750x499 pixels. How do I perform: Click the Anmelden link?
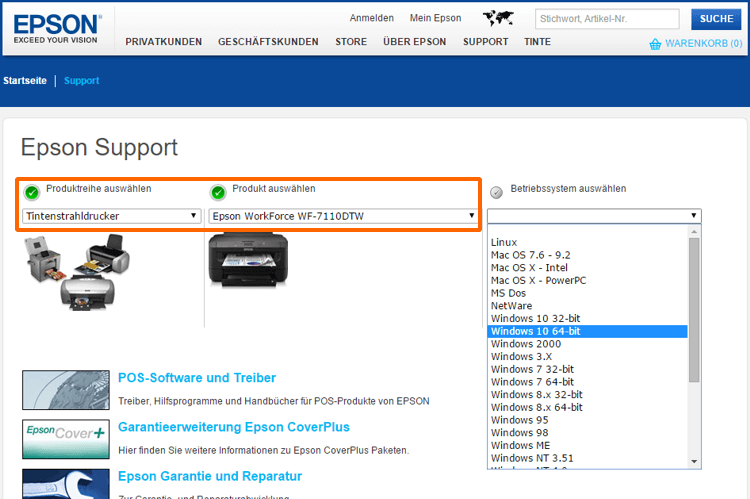click(372, 18)
